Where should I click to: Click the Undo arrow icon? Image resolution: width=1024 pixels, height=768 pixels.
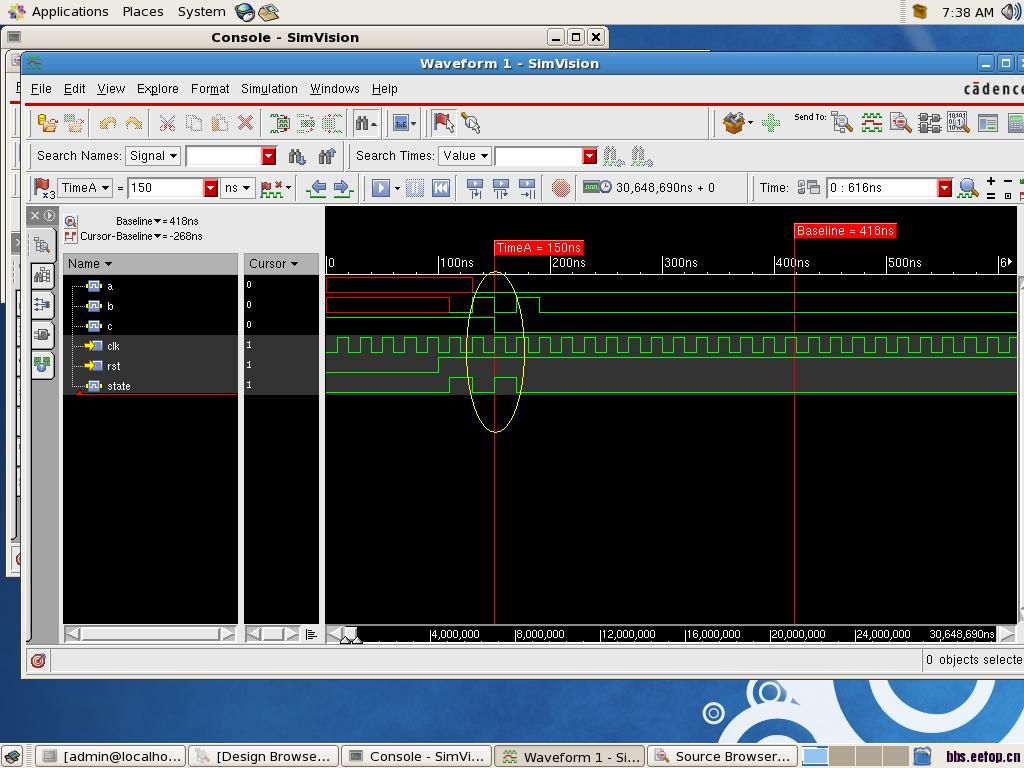(108, 123)
